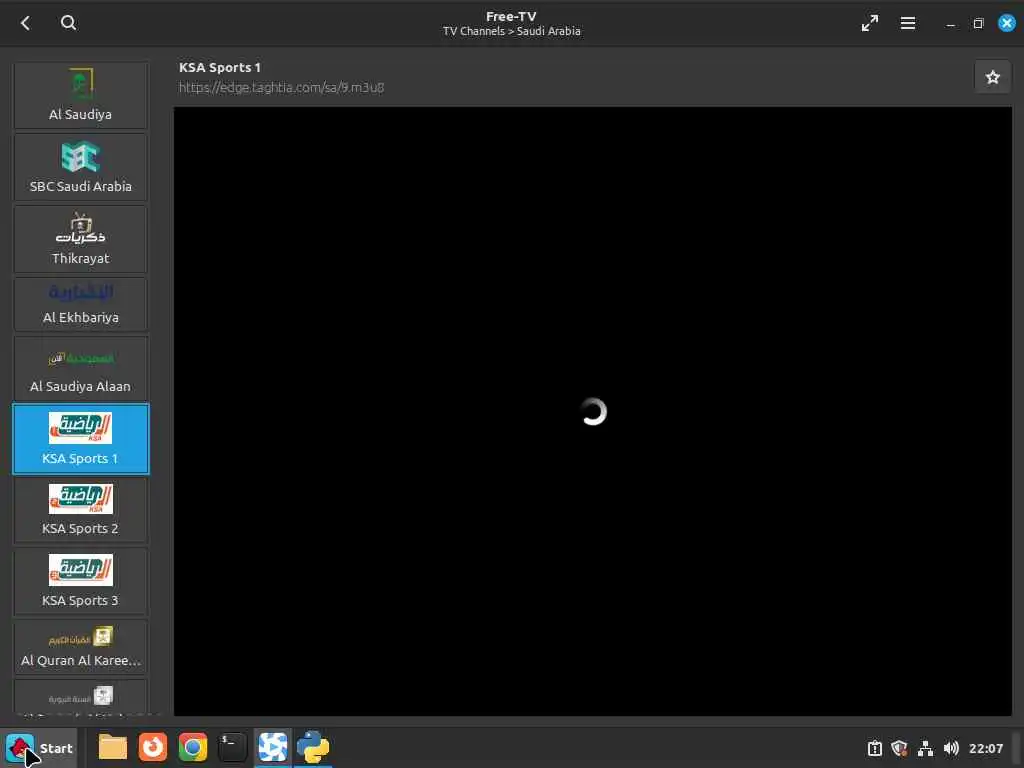1024x768 pixels.
Task: Click the 22:07 clock
Action: 985,748
